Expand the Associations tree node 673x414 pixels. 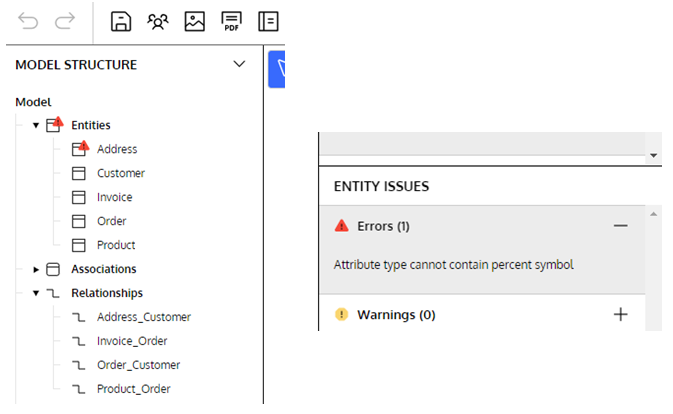coord(36,269)
